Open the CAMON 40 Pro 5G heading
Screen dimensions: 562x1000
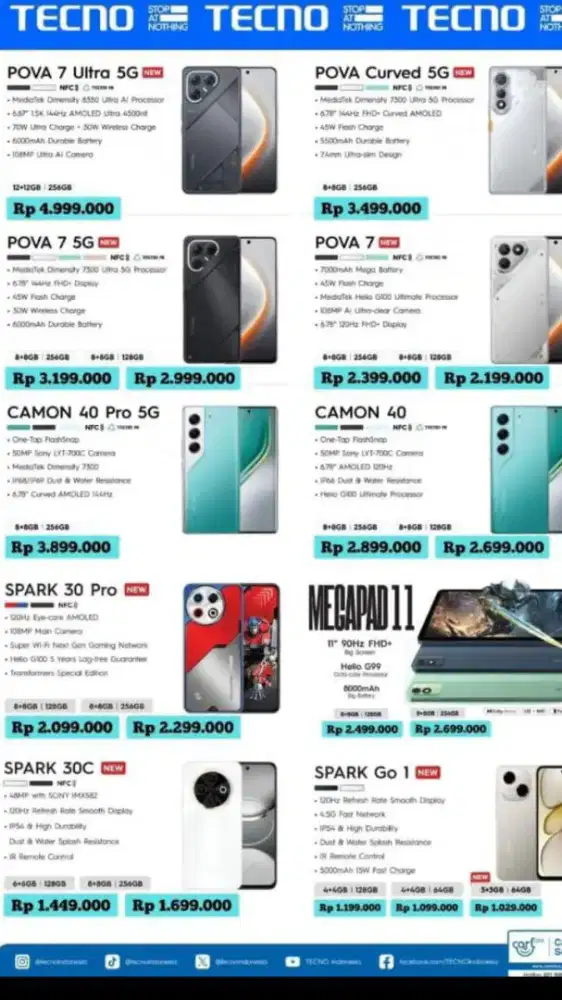[x=84, y=413]
